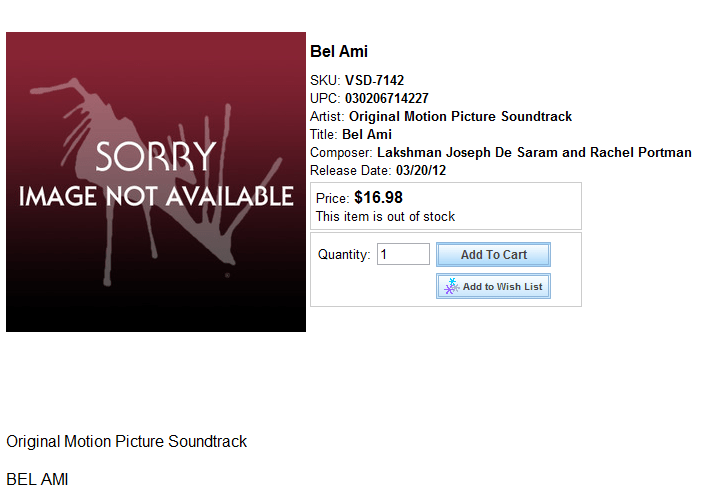Click the Bel Ami product heading
This screenshot has height=491, width=704.
click(339, 51)
